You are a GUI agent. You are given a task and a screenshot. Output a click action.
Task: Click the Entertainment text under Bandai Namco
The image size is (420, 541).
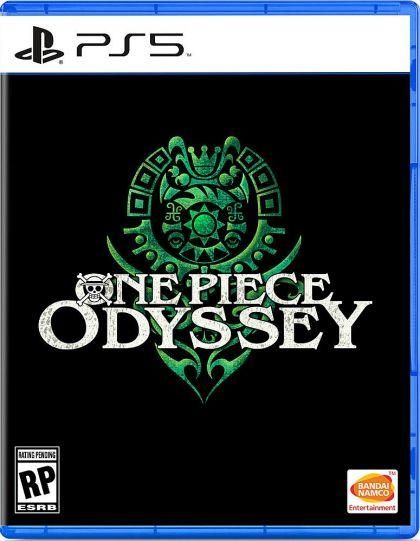(x=372, y=508)
